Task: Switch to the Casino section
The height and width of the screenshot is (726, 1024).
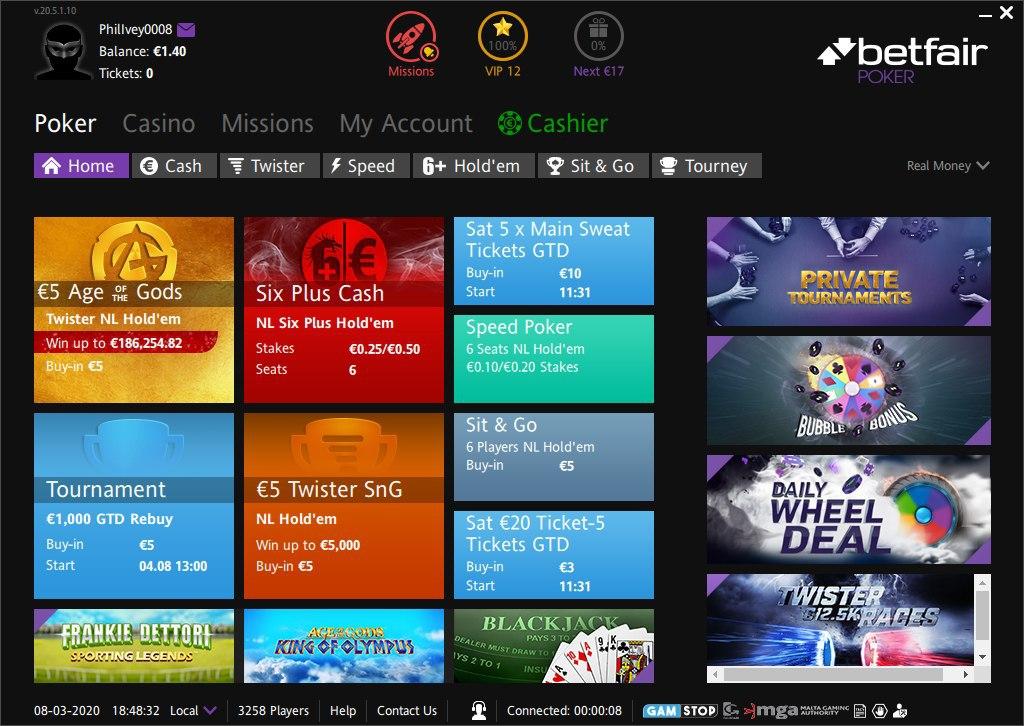Action: coord(159,123)
